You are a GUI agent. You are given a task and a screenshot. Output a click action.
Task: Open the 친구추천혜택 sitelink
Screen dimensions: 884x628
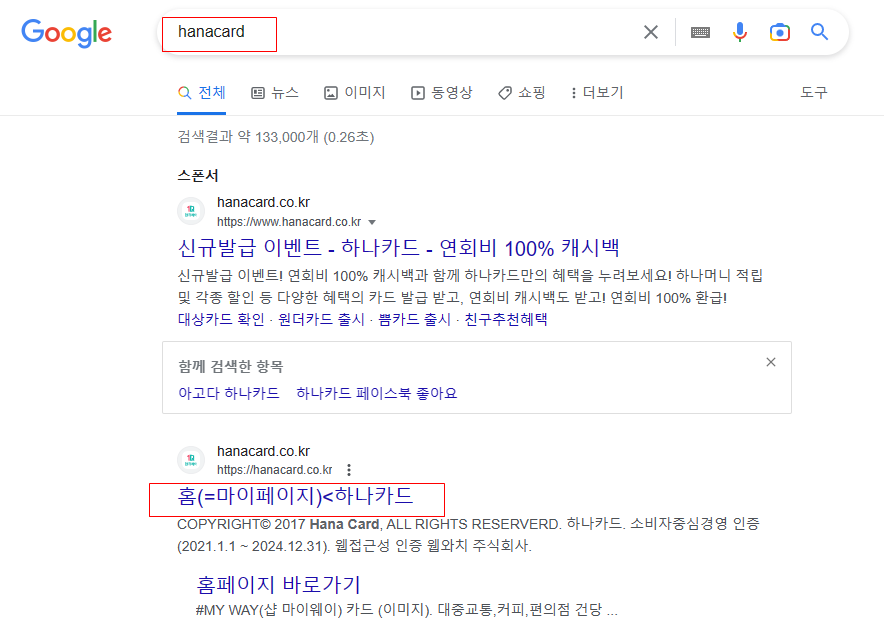pos(506,320)
